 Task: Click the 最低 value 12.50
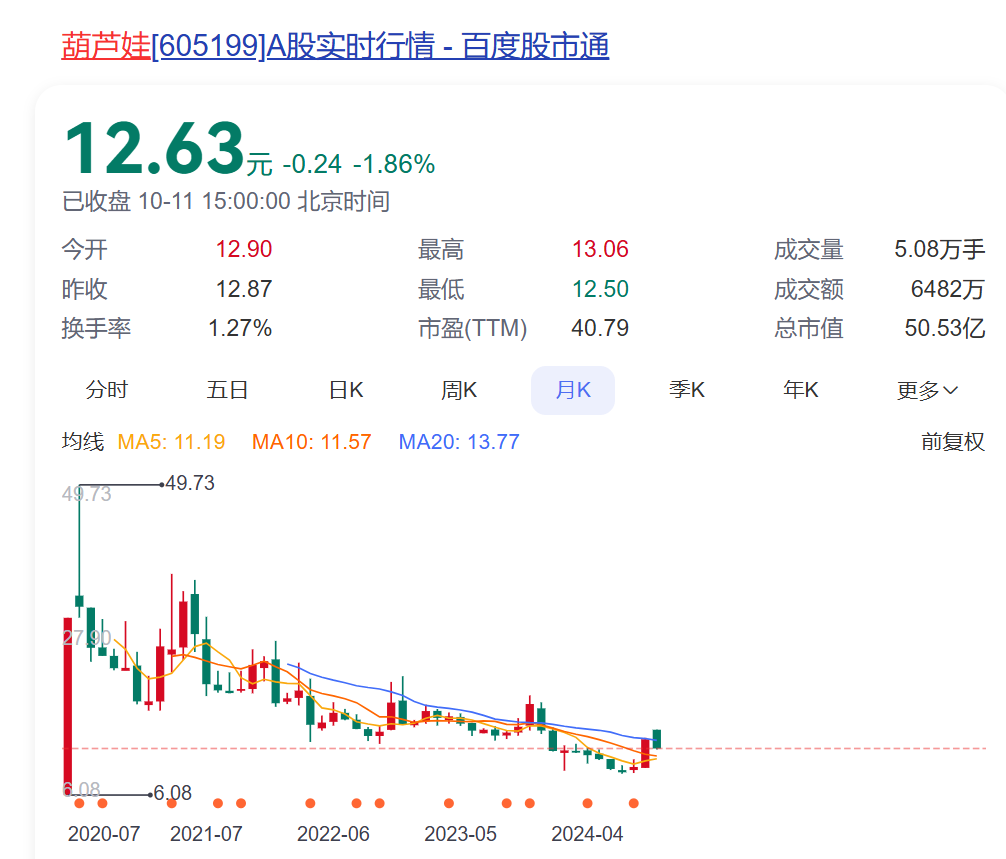(600, 289)
